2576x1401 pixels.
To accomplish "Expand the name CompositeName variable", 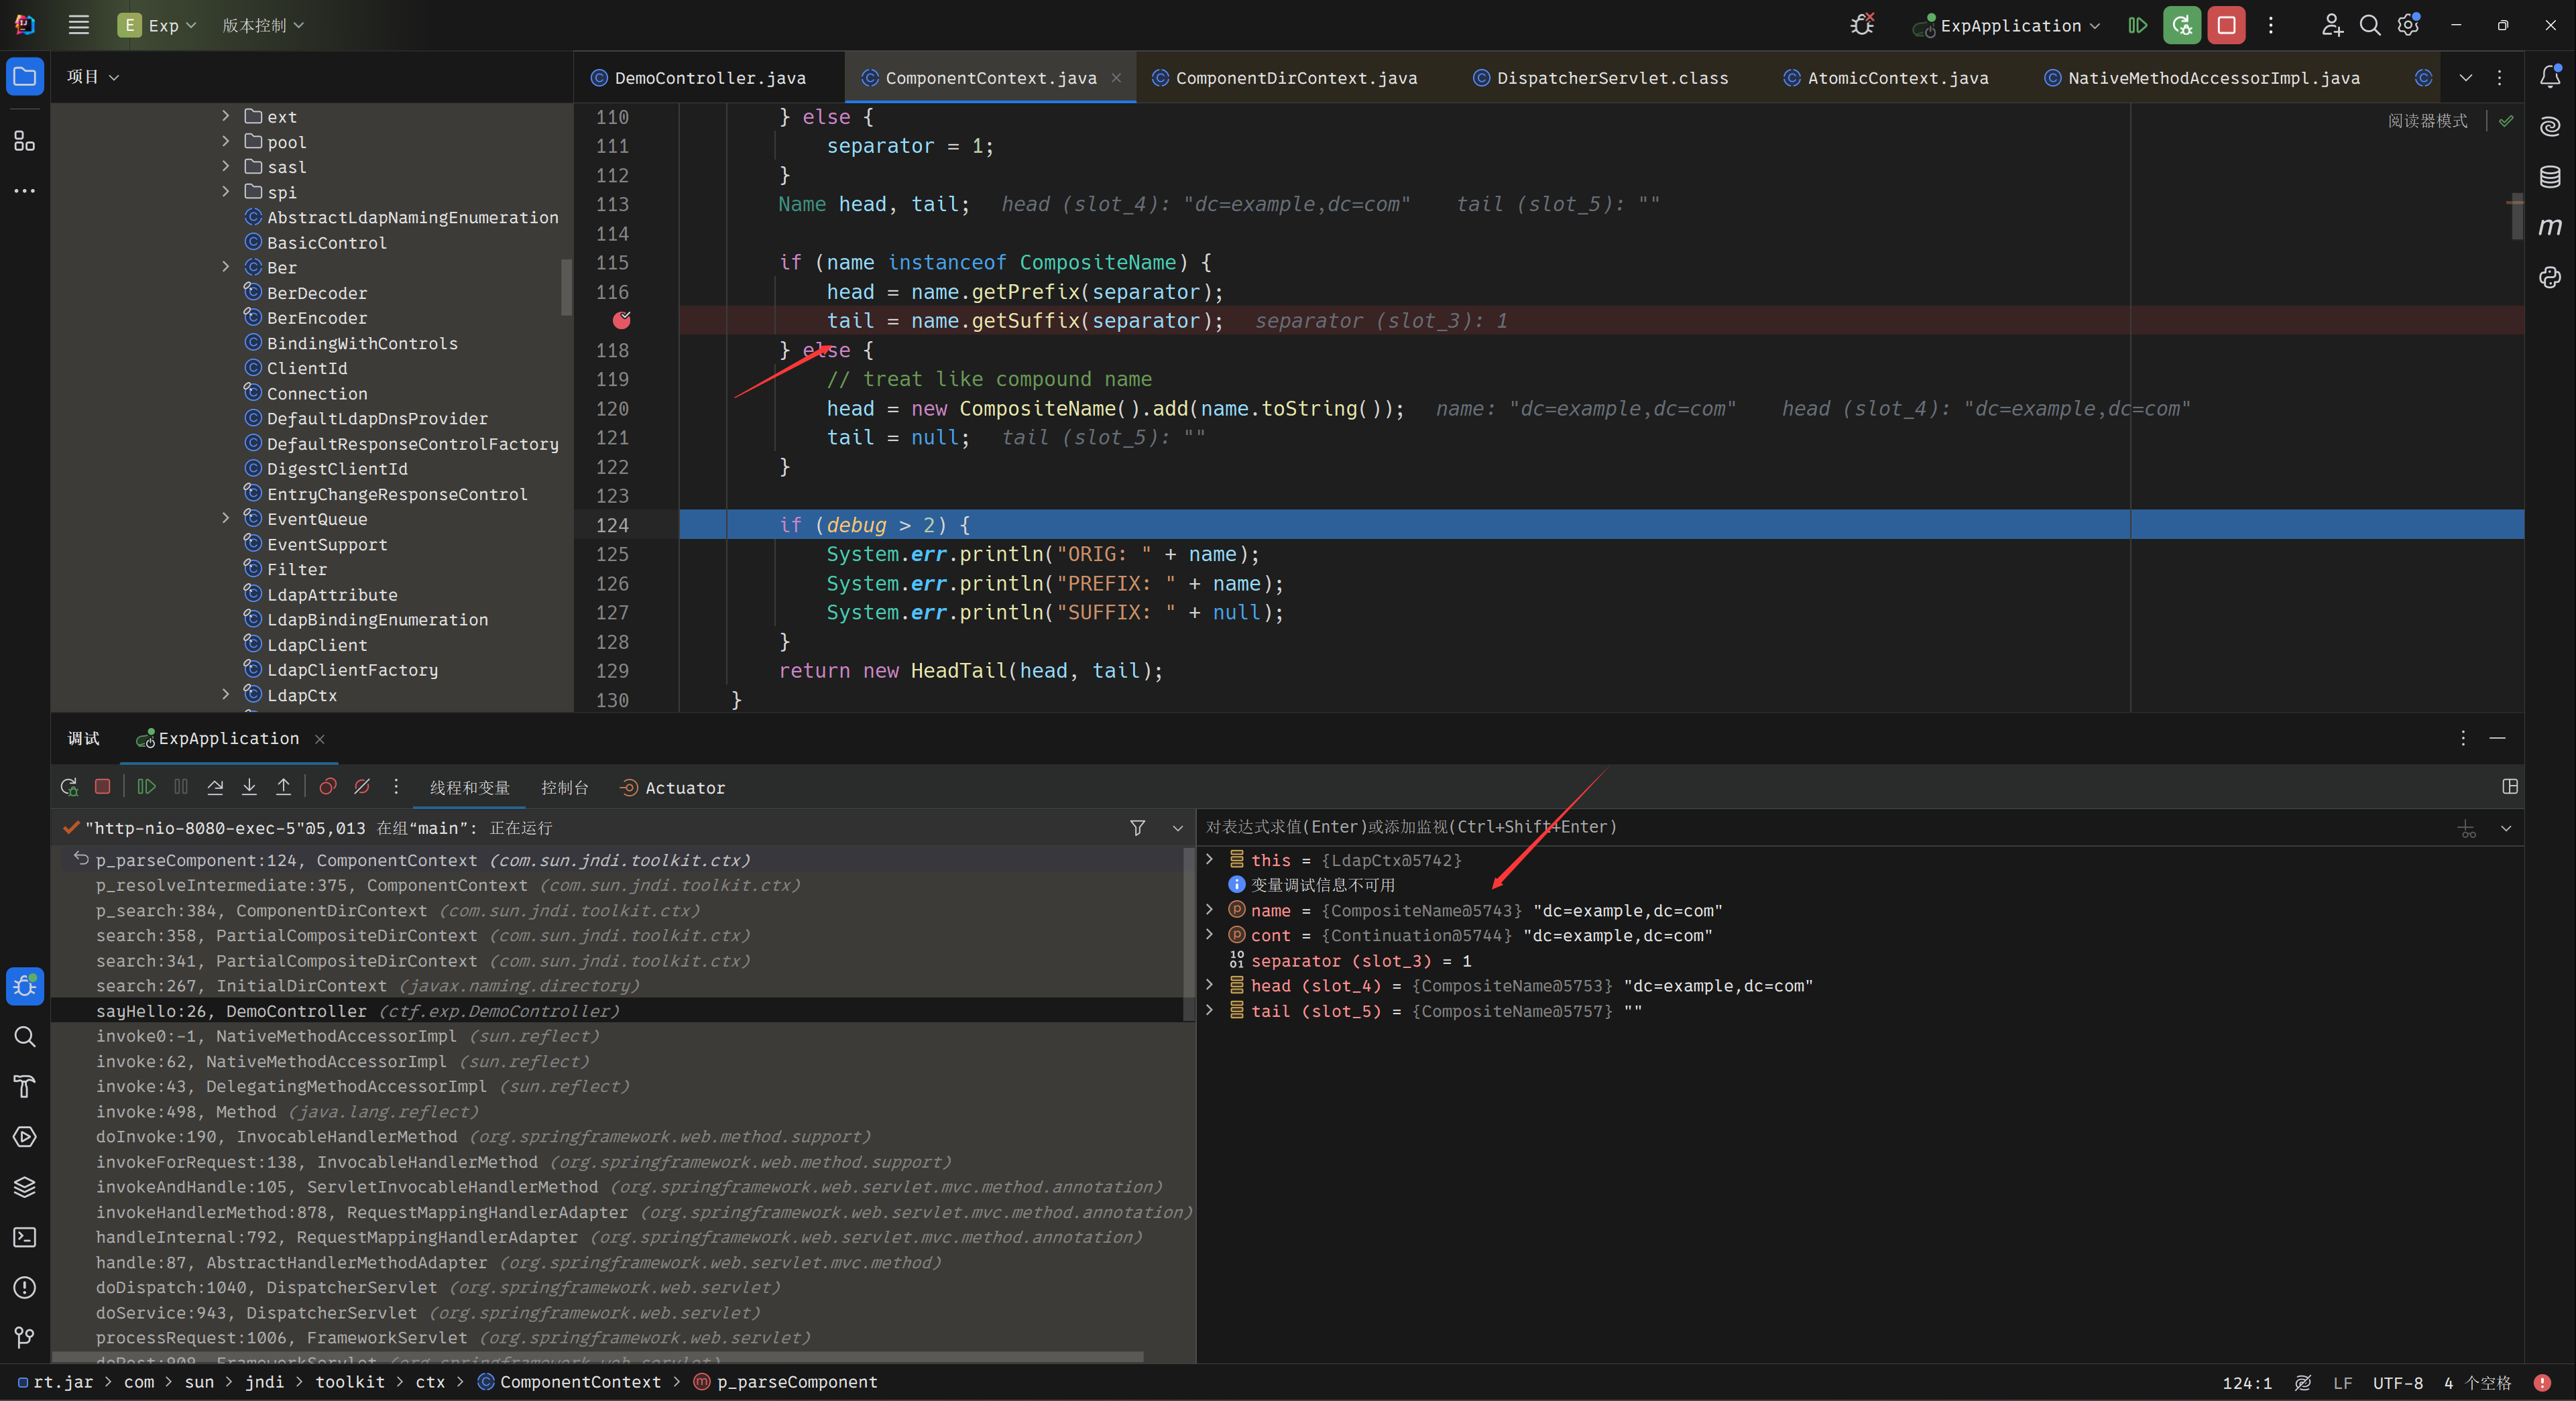I will (1209, 910).
